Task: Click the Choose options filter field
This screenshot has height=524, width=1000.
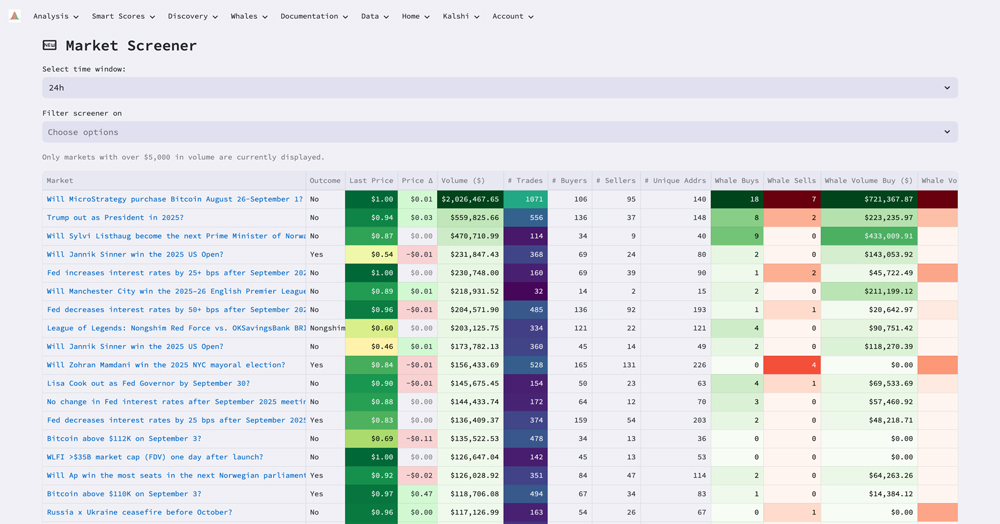Action: (x=499, y=132)
